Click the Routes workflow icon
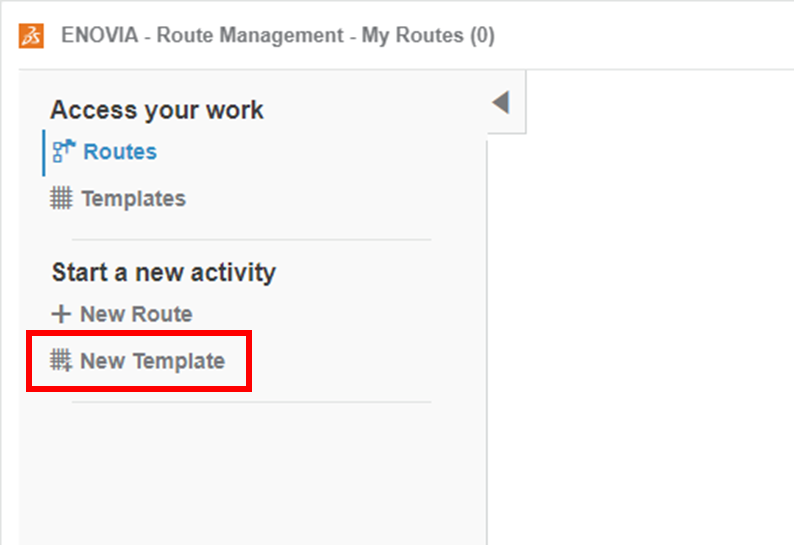794x545 pixels. [64, 151]
